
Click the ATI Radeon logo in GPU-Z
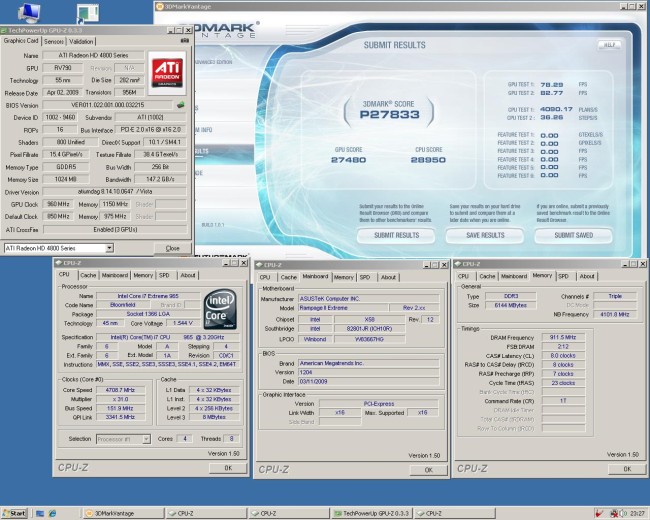pos(167,73)
